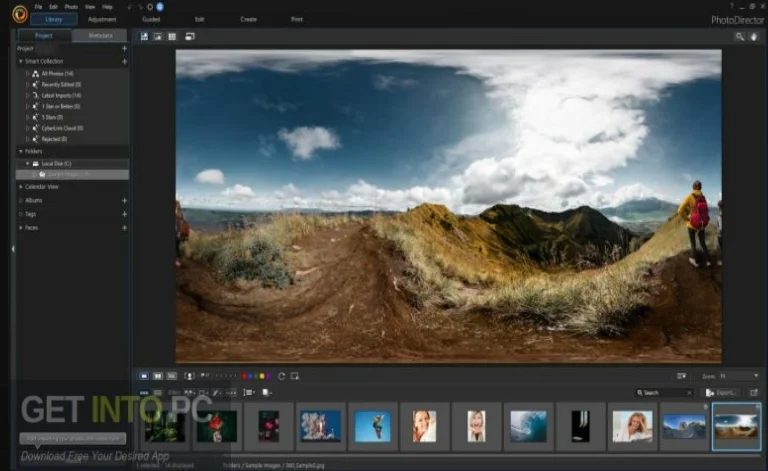Switch to browser grid mode icon
The height and width of the screenshot is (471, 768).
172,37
